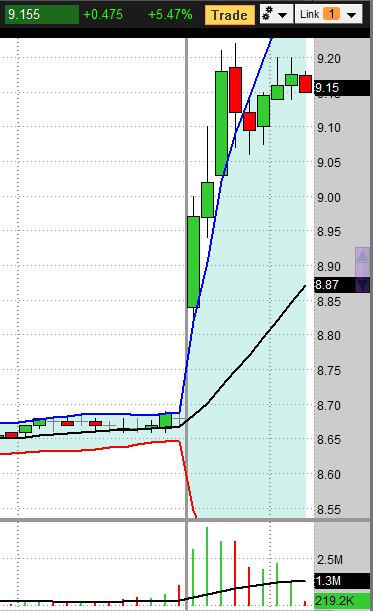
Task: Click the purple middle block between arrows
Action: (362, 270)
